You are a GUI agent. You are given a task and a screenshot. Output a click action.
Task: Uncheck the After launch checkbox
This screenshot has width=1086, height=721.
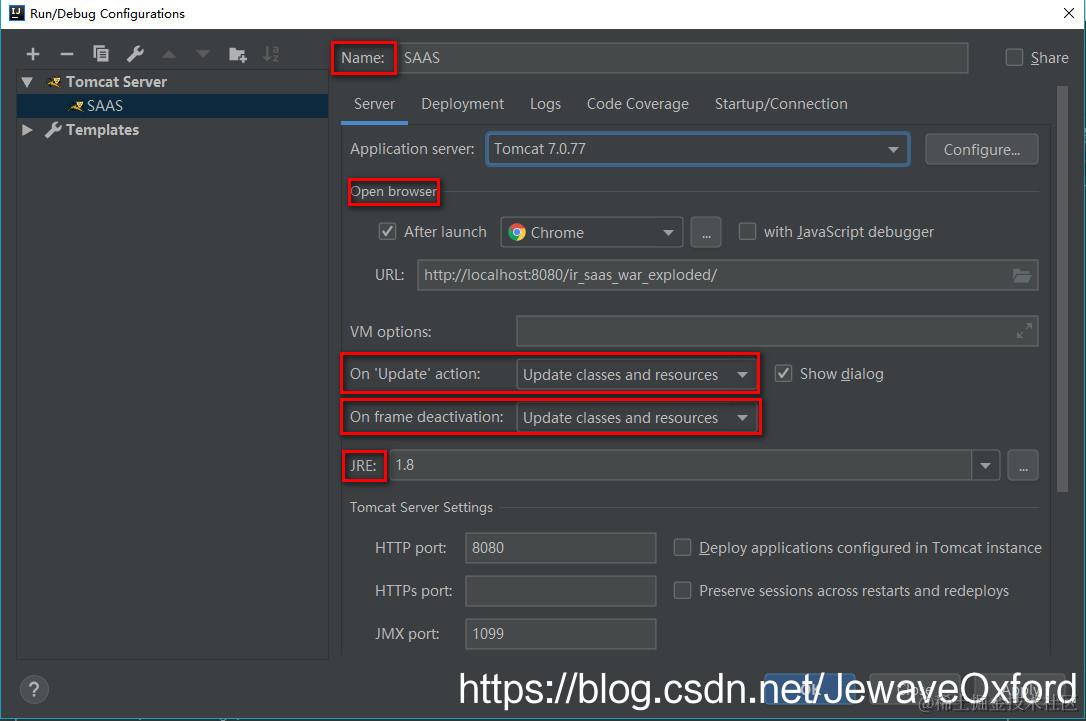pos(387,231)
